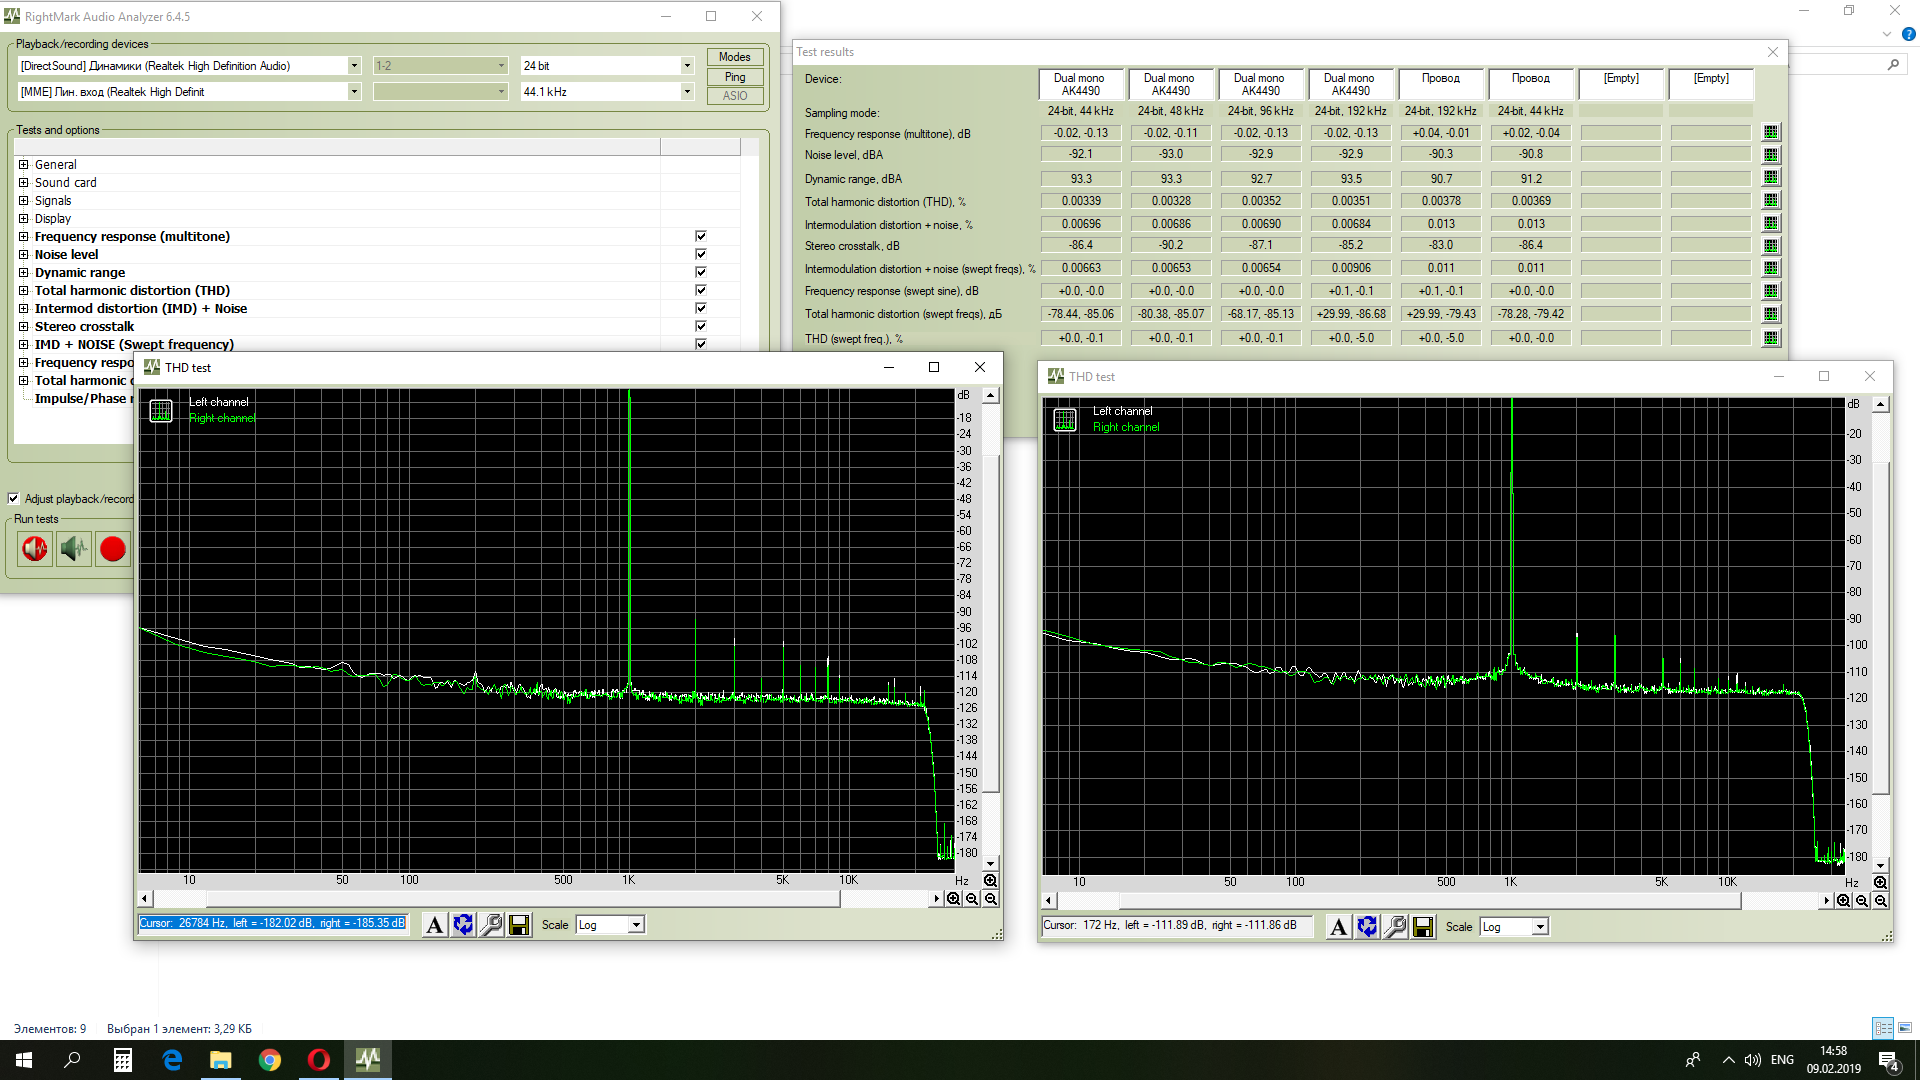The image size is (1920, 1080).
Task: Click the gray speaker waveform run icon
Action: click(x=74, y=549)
